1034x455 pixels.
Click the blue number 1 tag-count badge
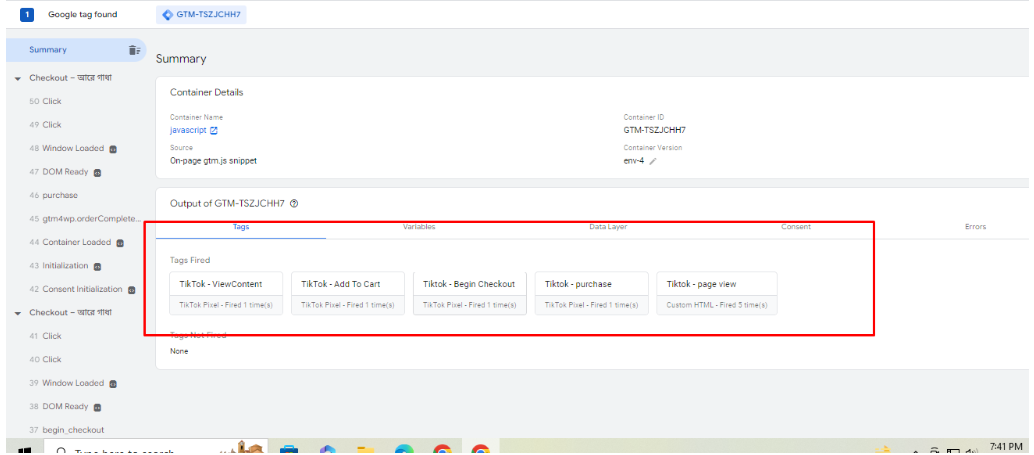27,15
